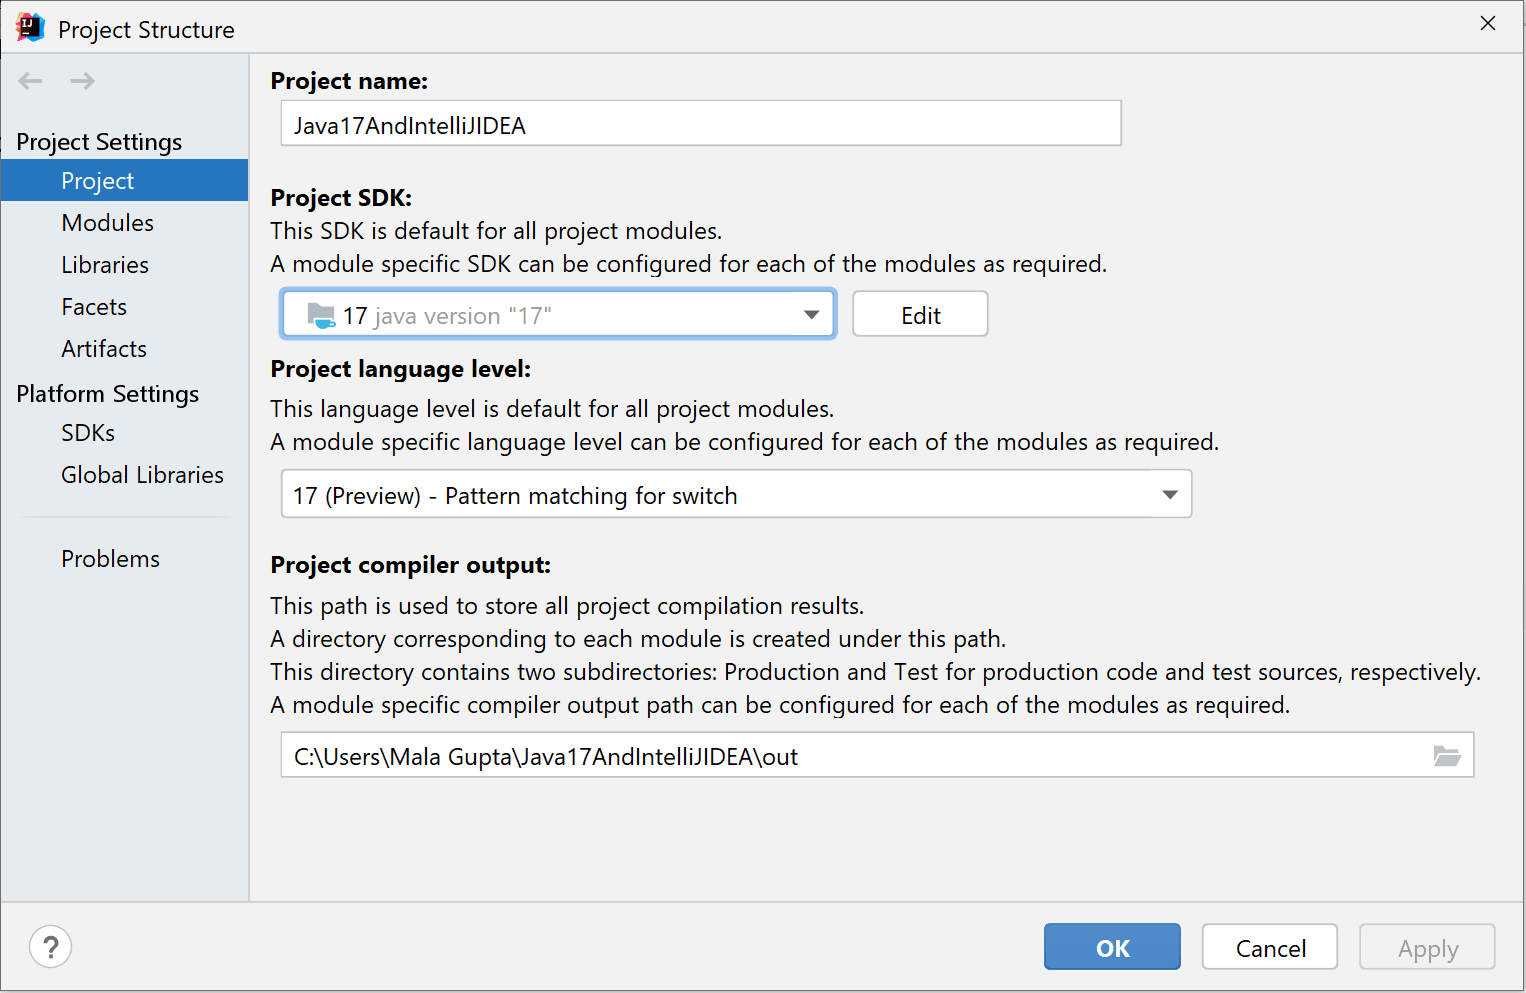
Task: Open the Artifacts section
Action: [103, 348]
